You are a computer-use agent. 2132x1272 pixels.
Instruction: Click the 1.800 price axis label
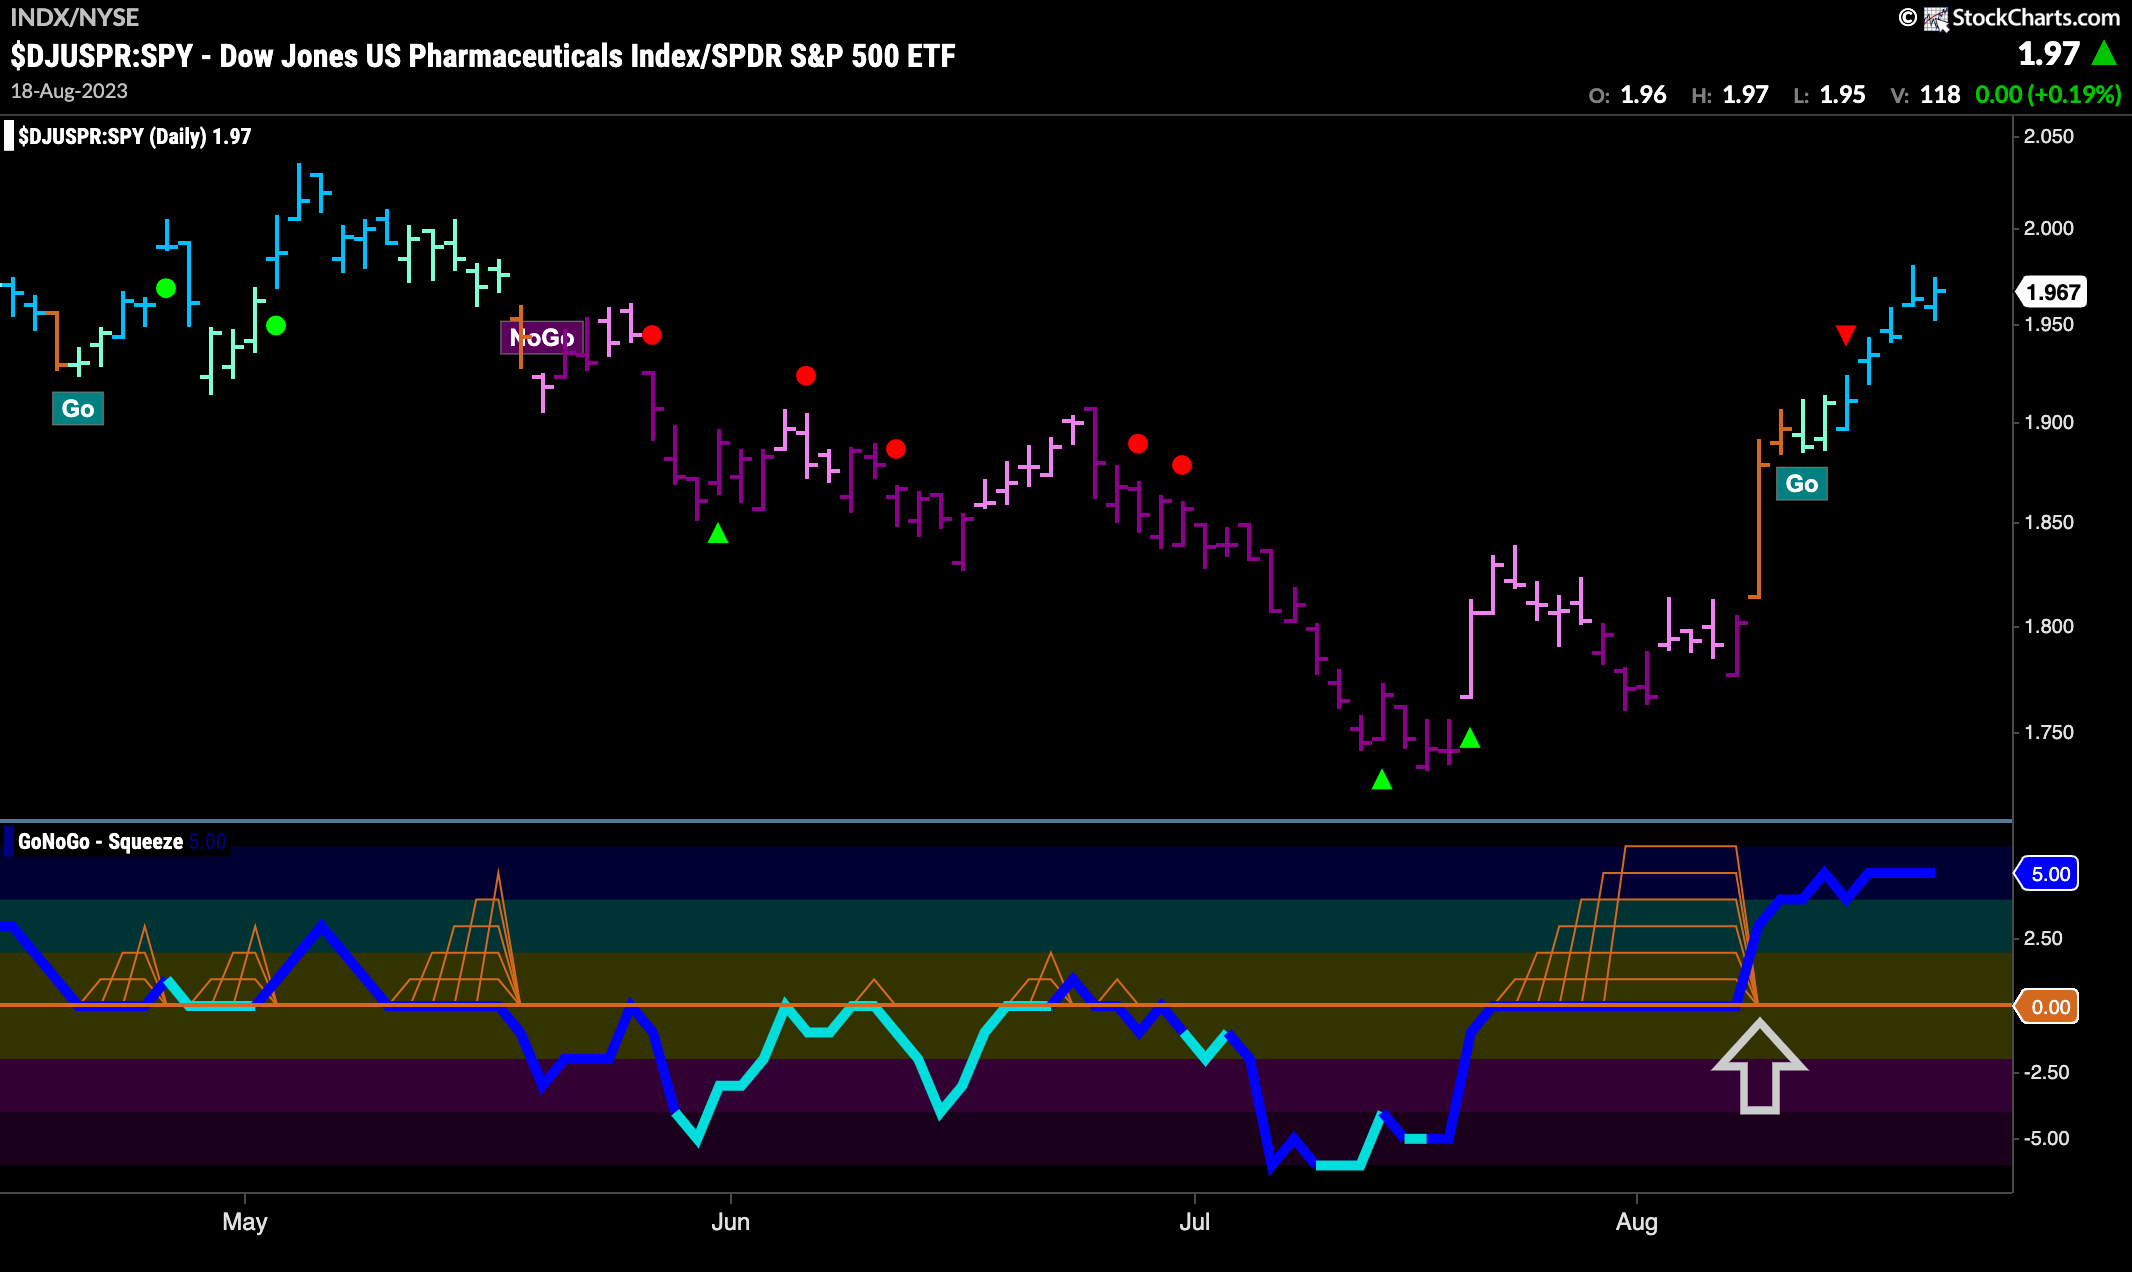[2049, 626]
